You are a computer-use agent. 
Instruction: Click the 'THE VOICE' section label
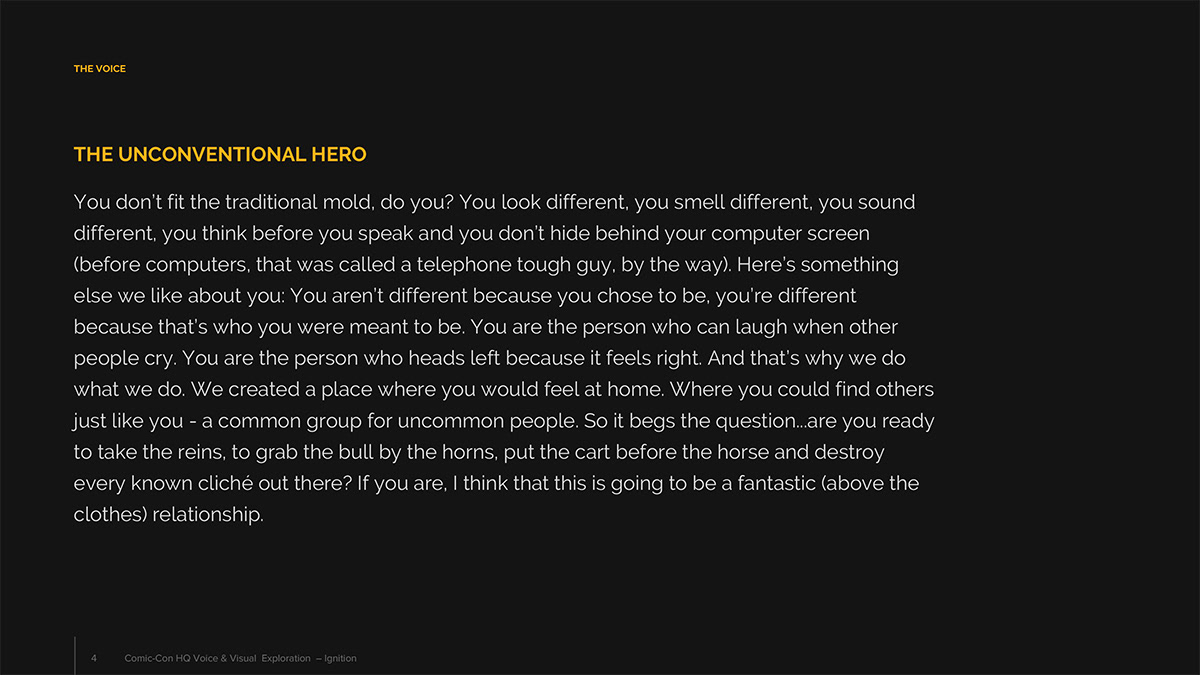pos(100,69)
